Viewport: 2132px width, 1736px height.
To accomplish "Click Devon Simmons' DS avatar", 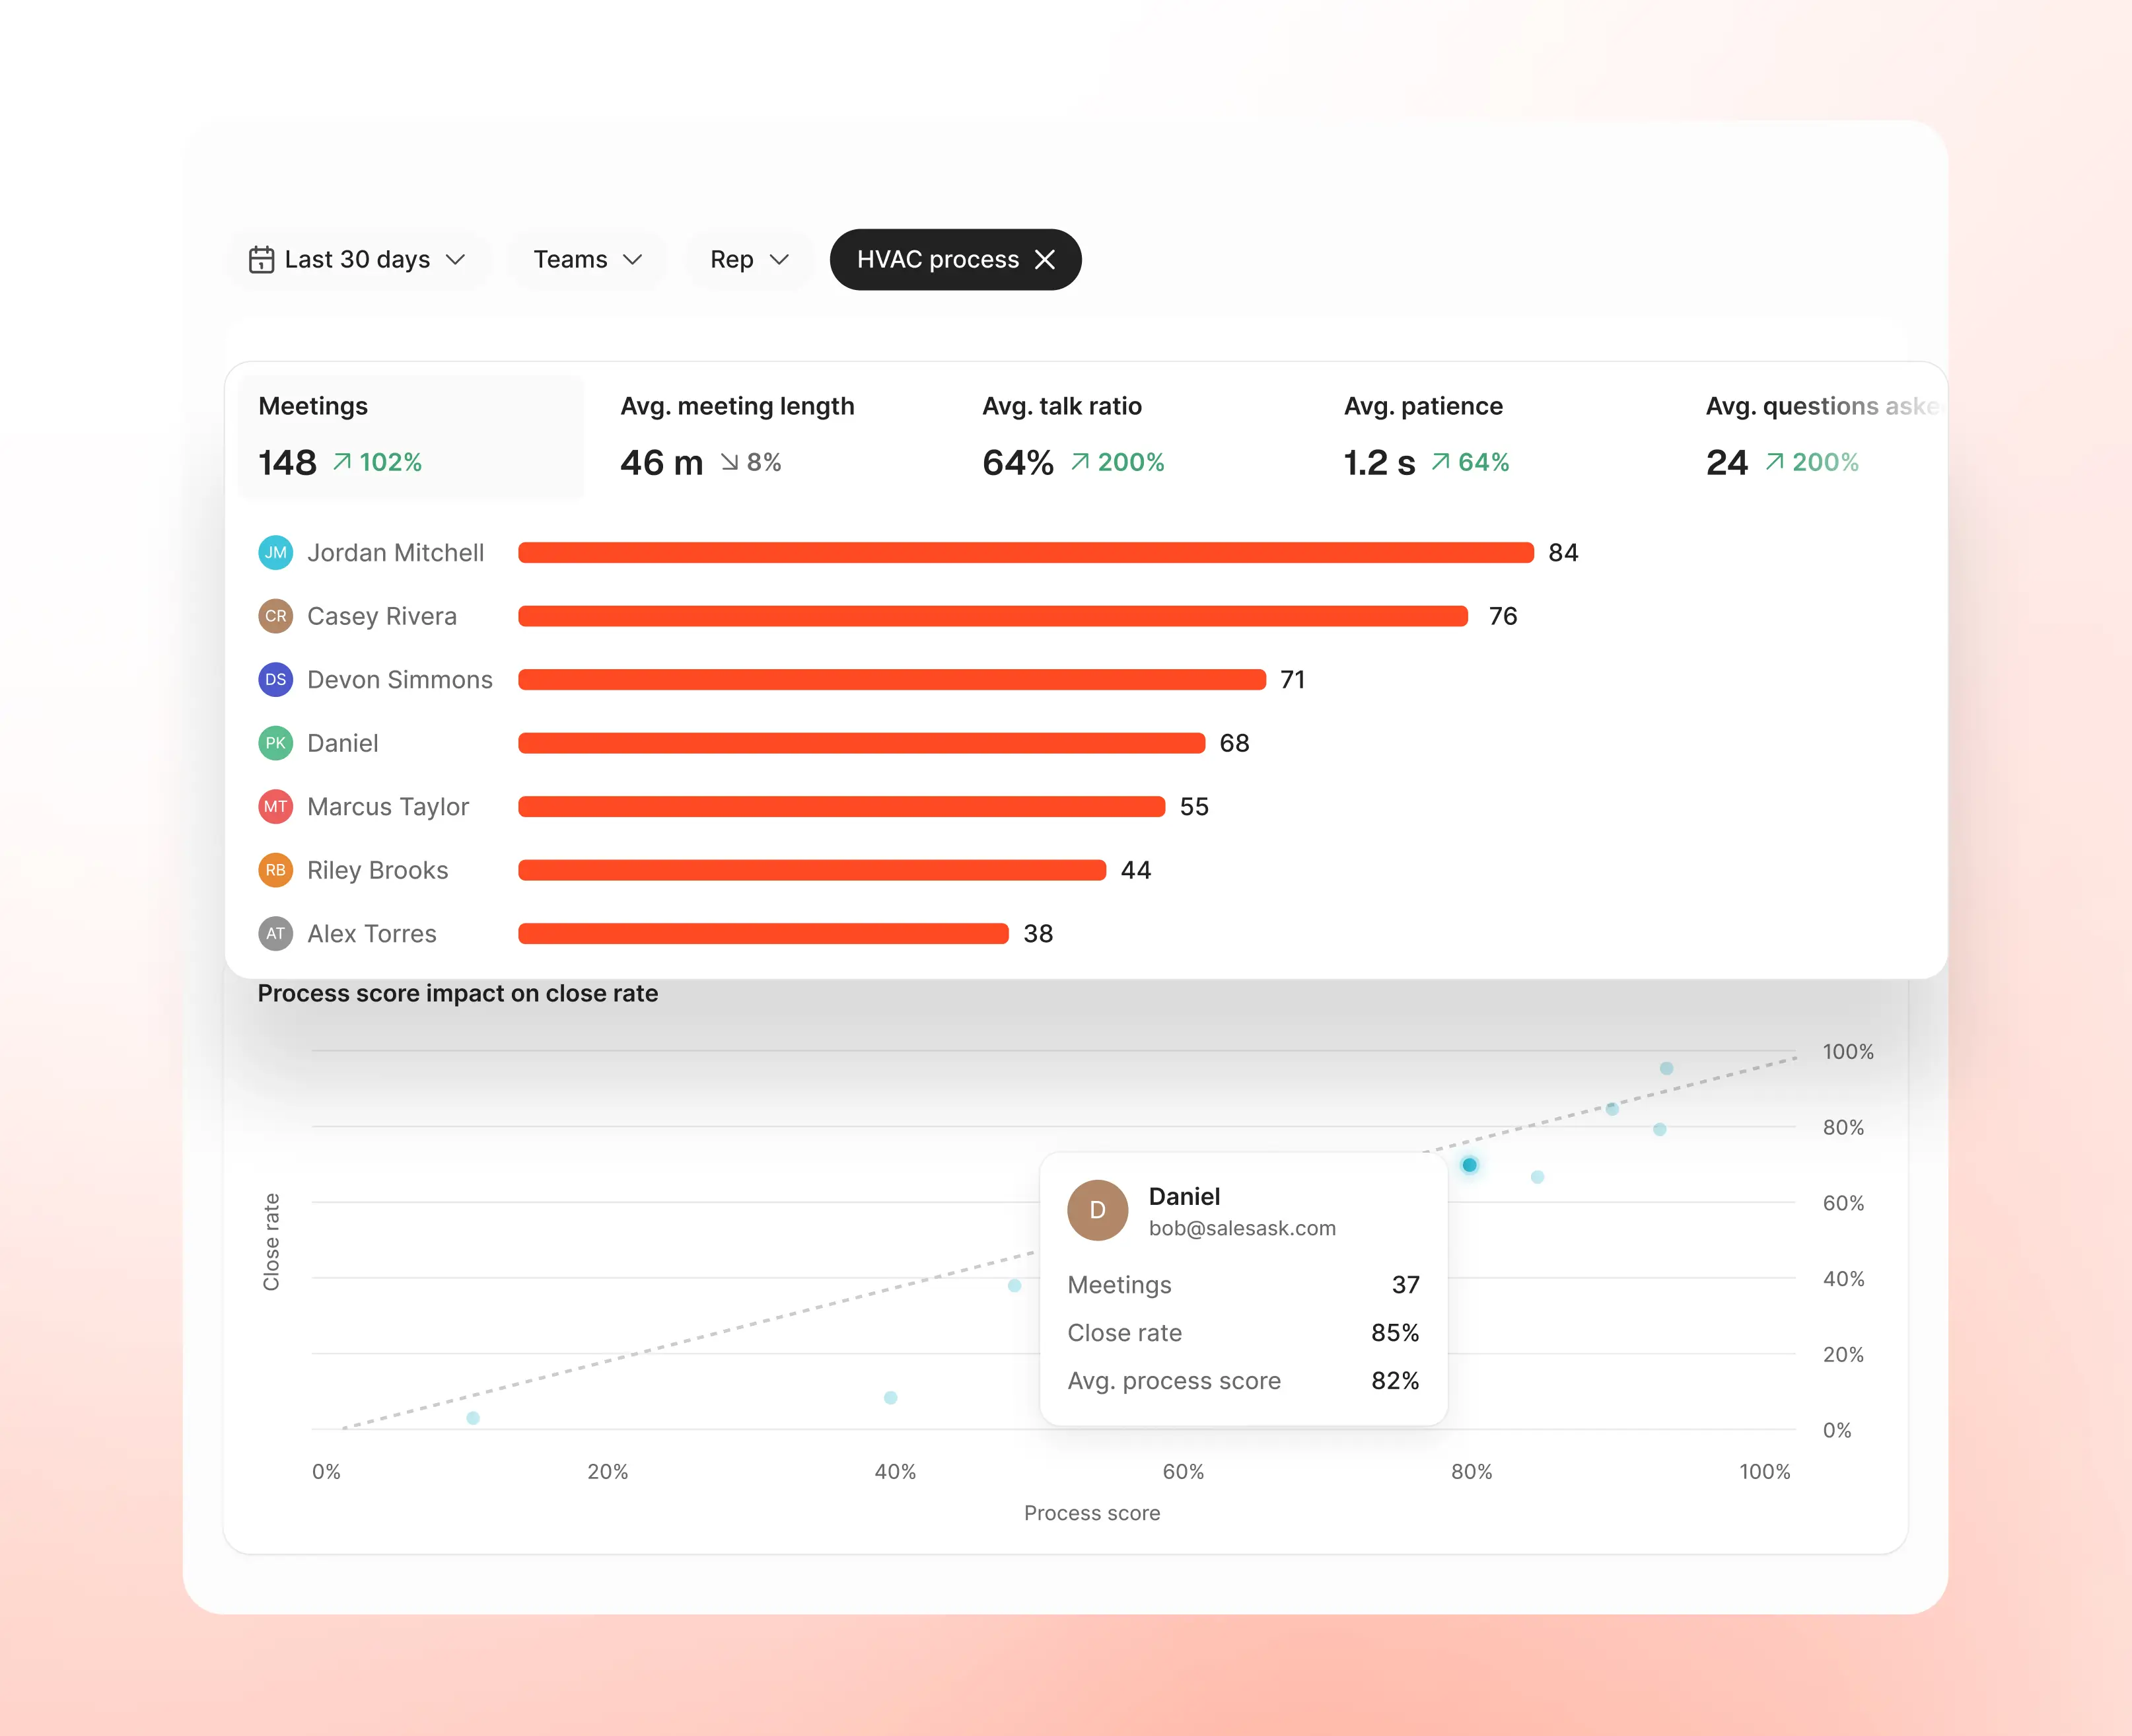I will (276, 680).
